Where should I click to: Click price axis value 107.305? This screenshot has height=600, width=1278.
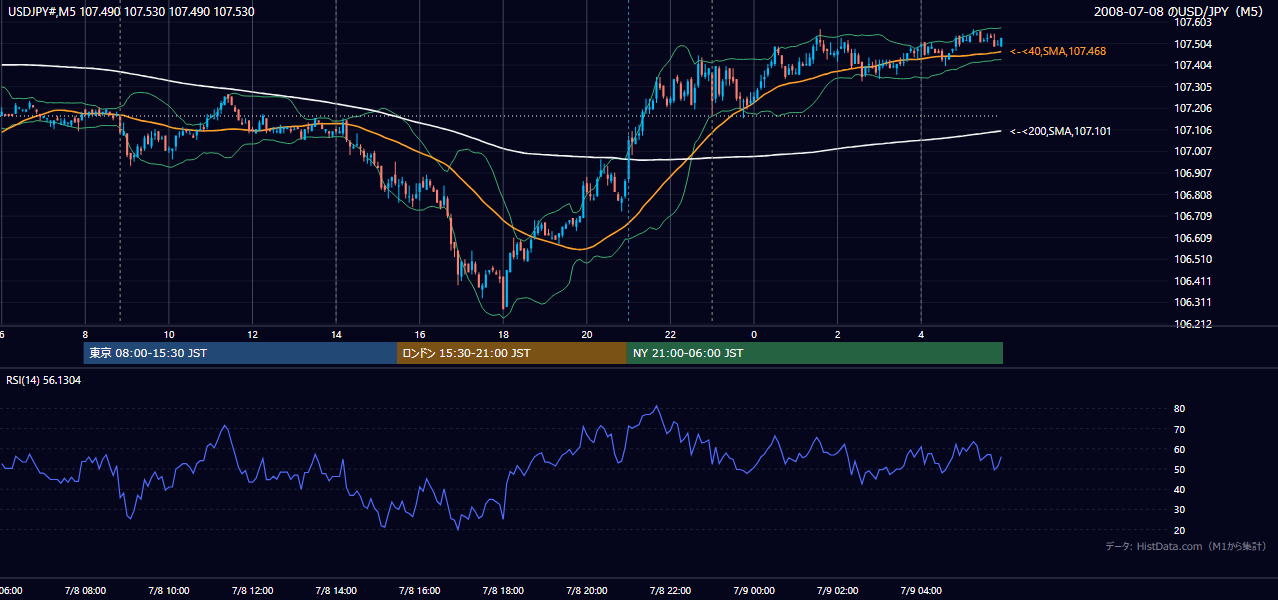coord(1193,87)
